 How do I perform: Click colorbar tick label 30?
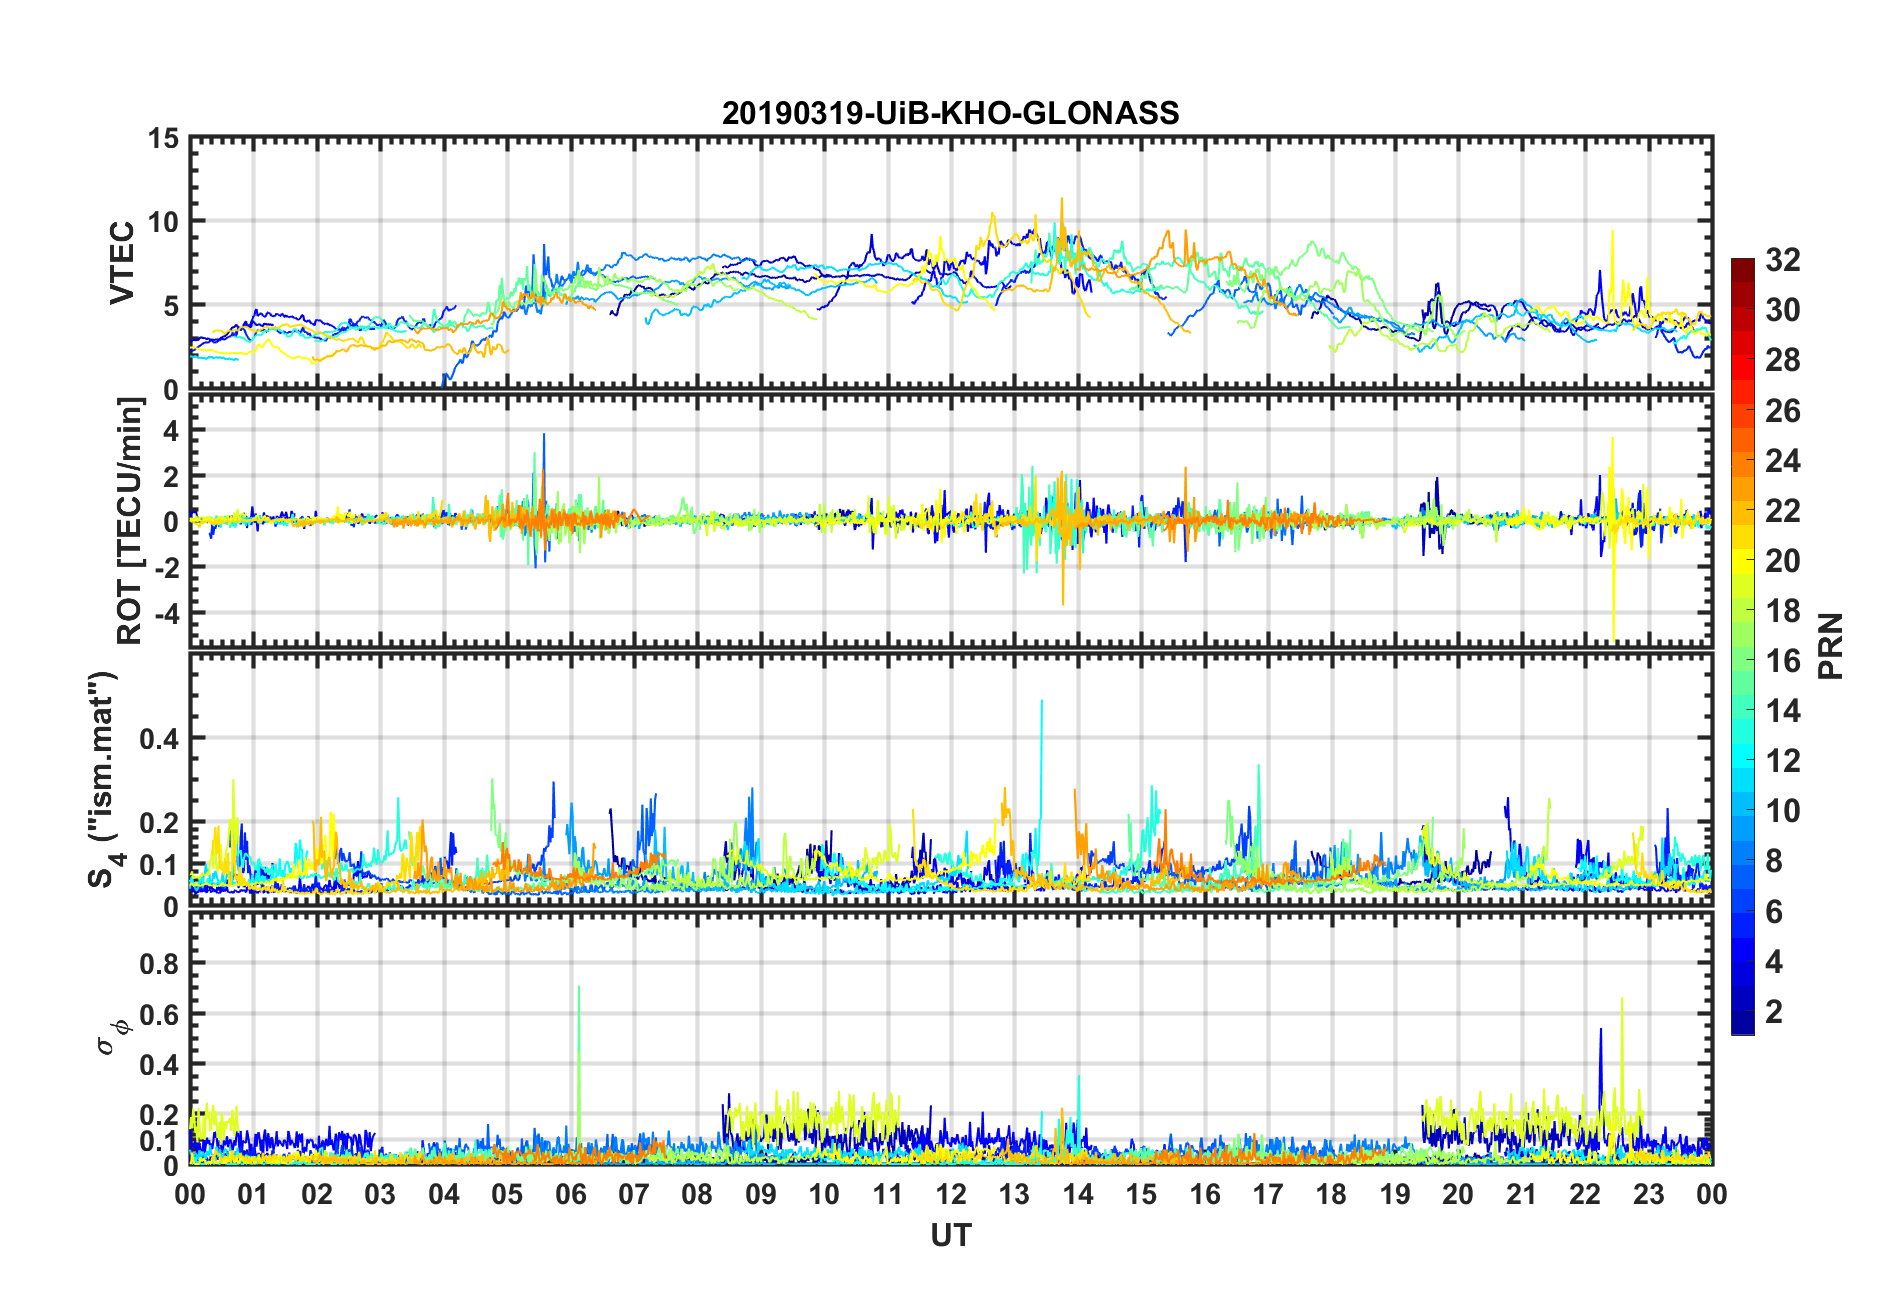pyautogui.click(x=1783, y=310)
